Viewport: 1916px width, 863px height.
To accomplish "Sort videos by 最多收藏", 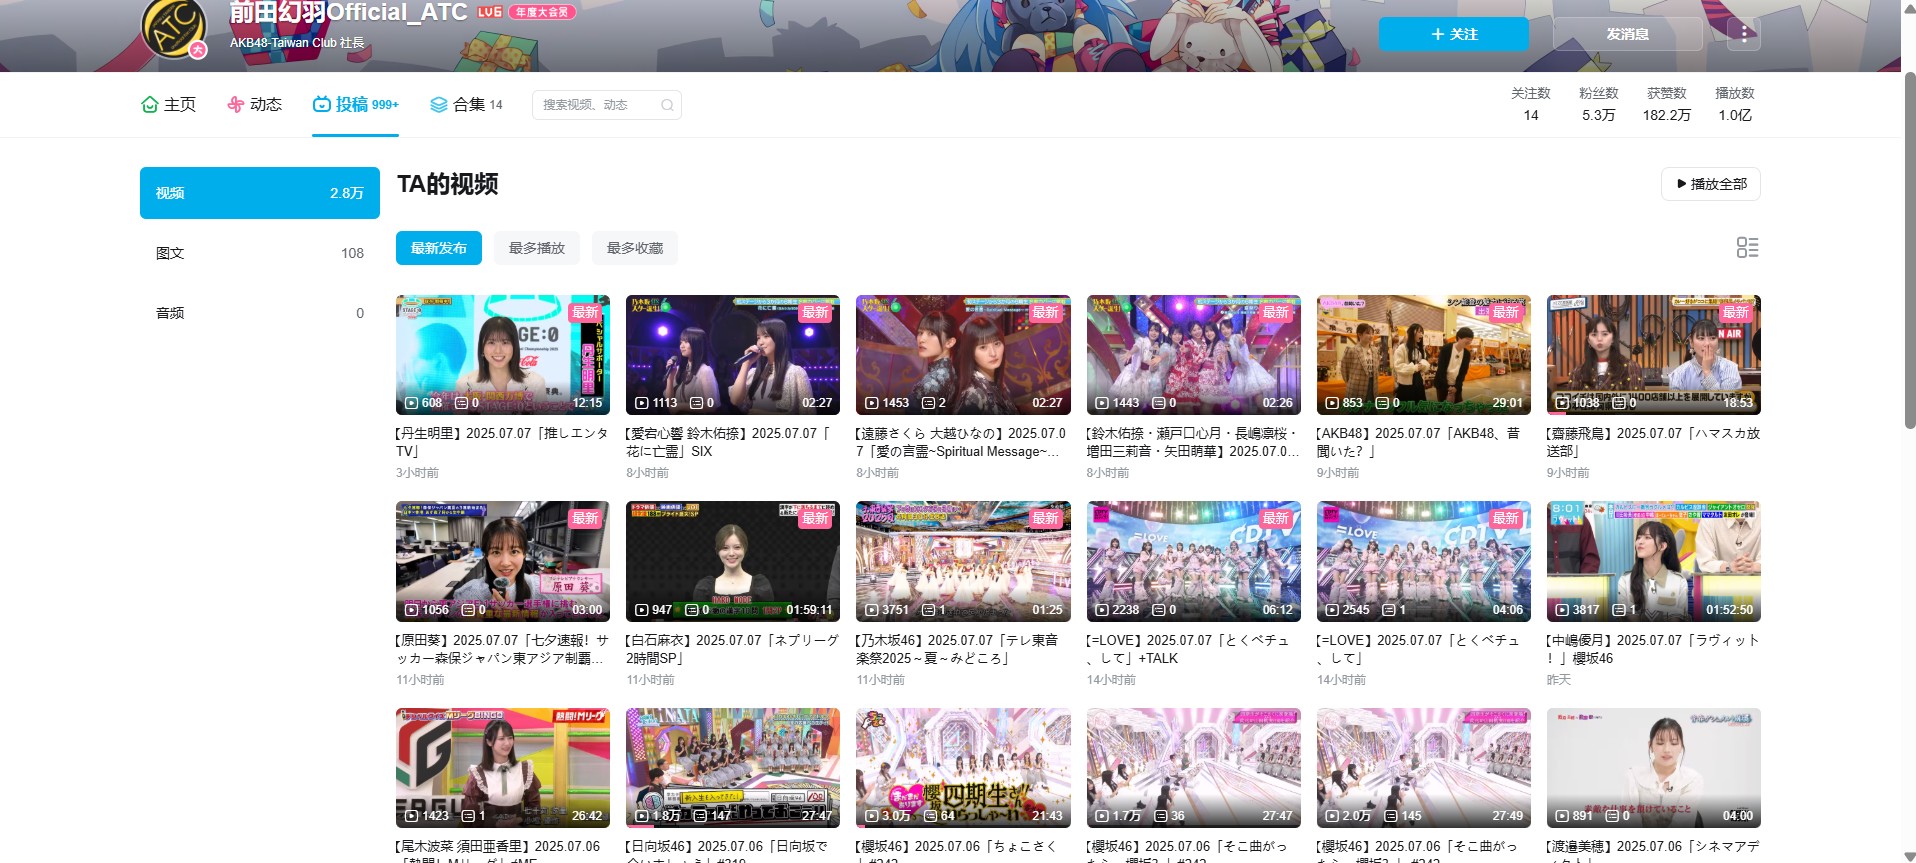I will click(635, 248).
